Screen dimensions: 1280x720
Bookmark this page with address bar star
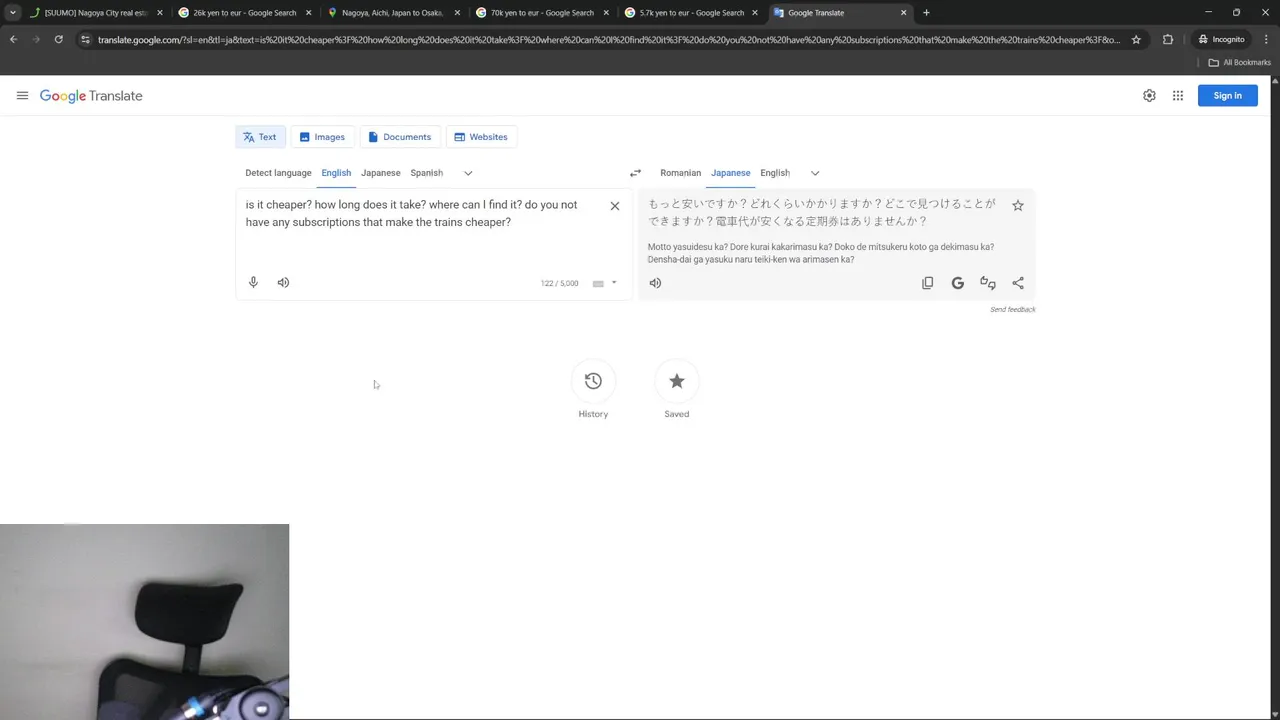click(x=1136, y=40)
